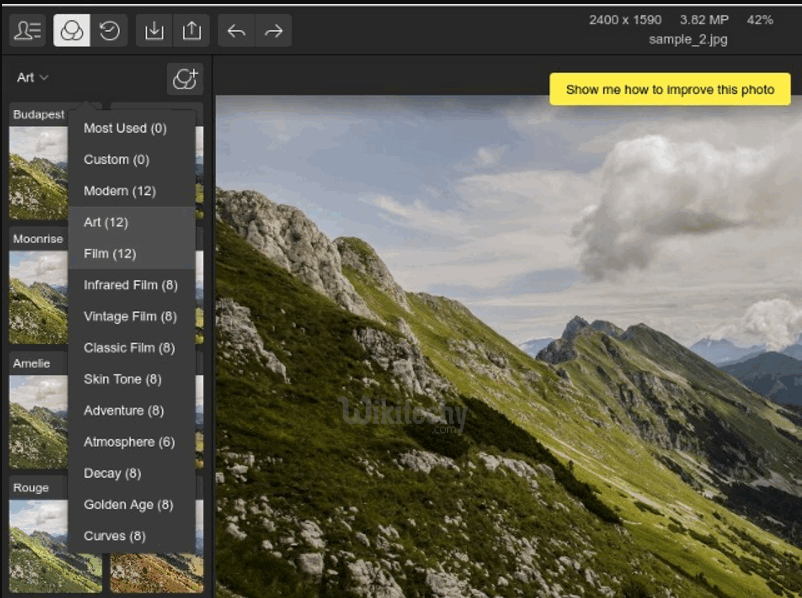
Task: Pick Vintage Film (8) category
Action: click(130, 316)
